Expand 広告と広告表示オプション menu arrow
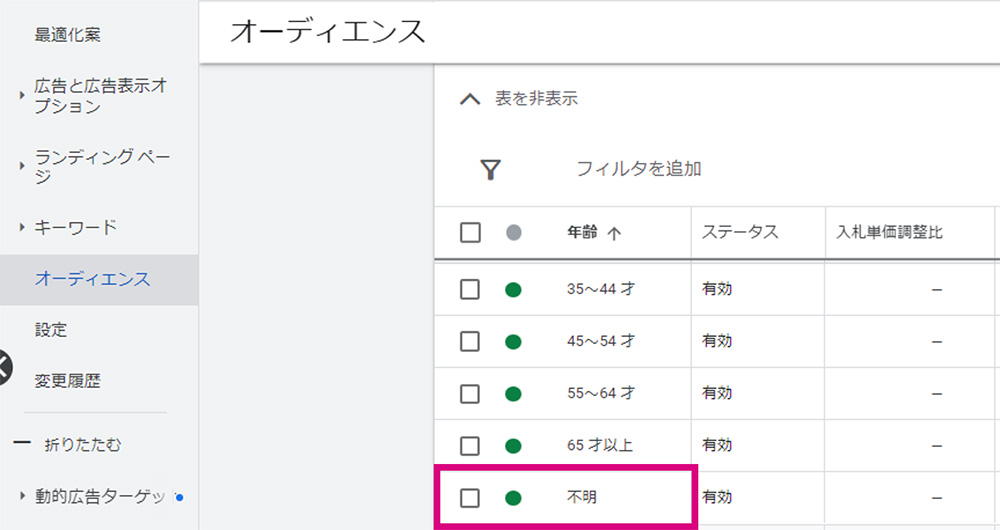This screenshot has width=1000, height=530. (x=22, y=95)
